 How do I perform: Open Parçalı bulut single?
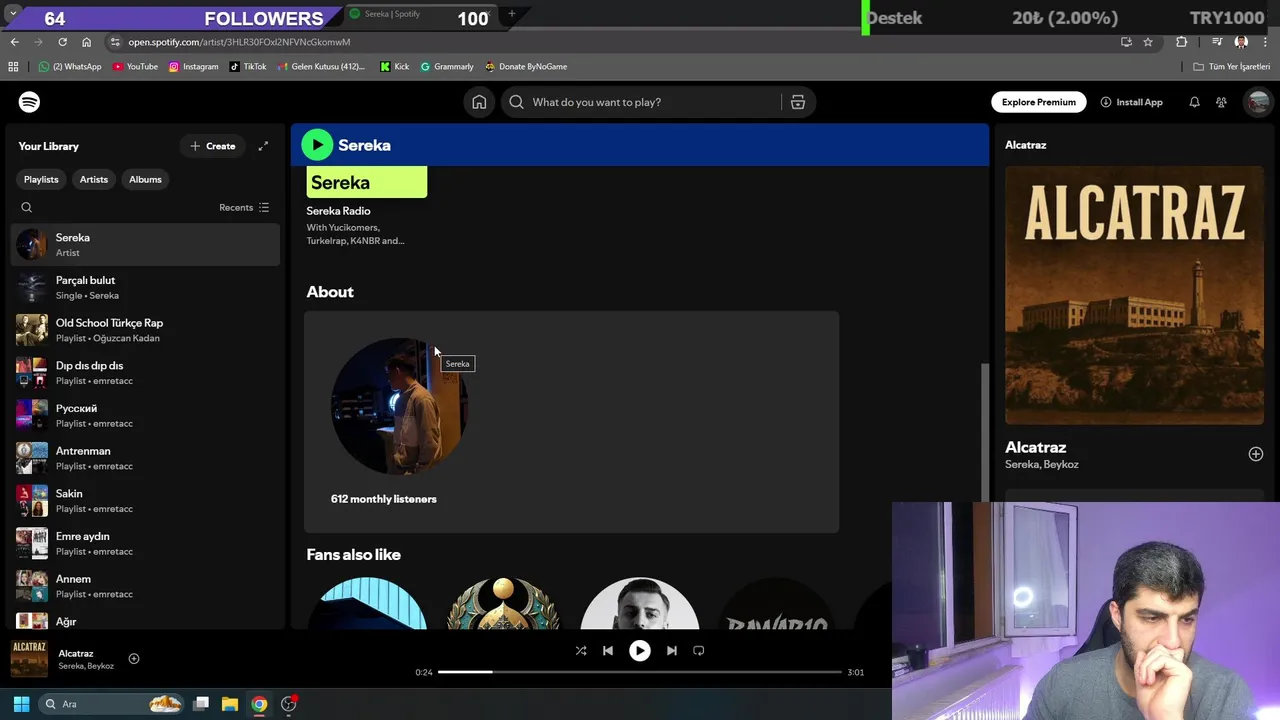(x=146, y=288)
